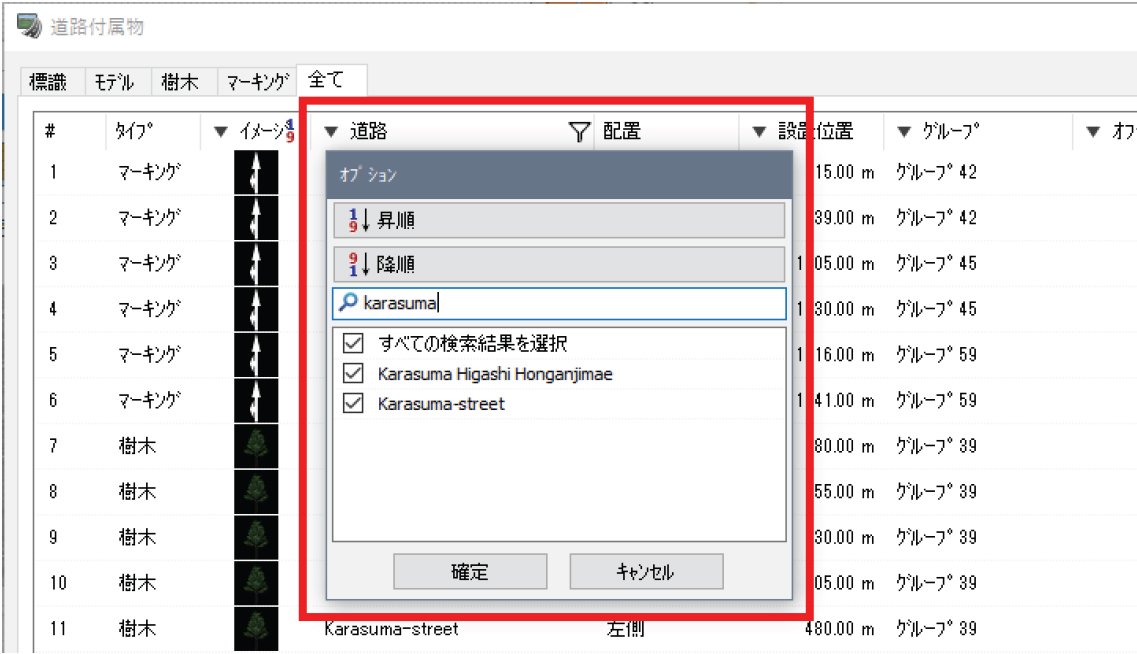Open the グループ column dropdown arrow
Screen dimensions: 1137x654
tap(904, 132)
